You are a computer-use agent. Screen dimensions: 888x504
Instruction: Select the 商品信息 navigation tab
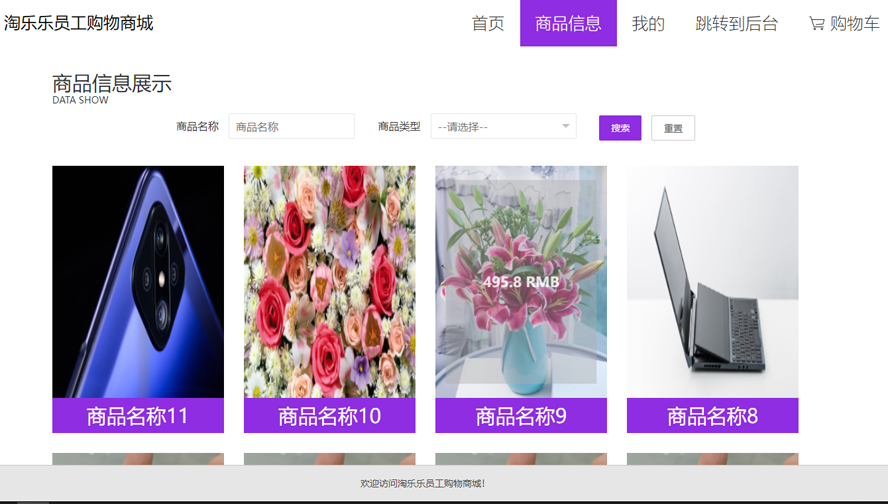pyautogui.click(x=568, y=23)
